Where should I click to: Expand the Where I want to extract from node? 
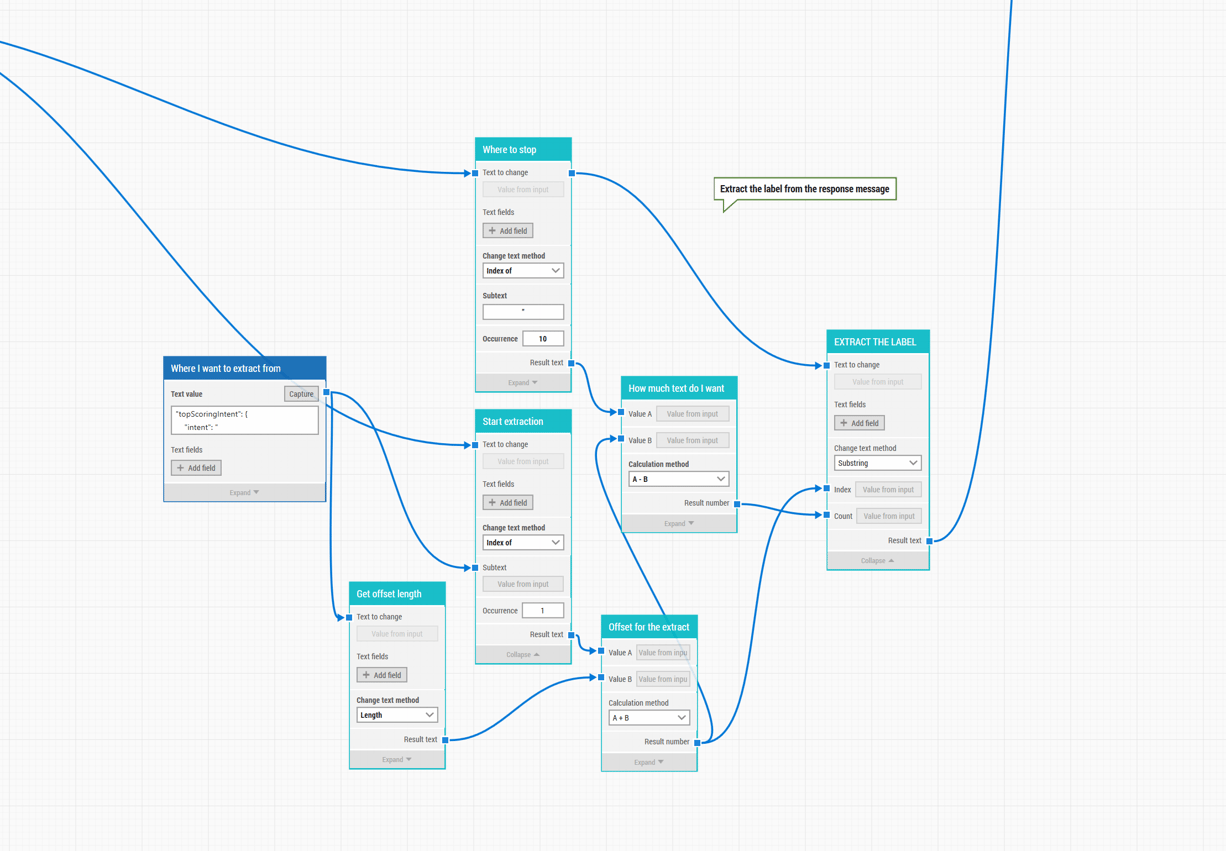245,491
